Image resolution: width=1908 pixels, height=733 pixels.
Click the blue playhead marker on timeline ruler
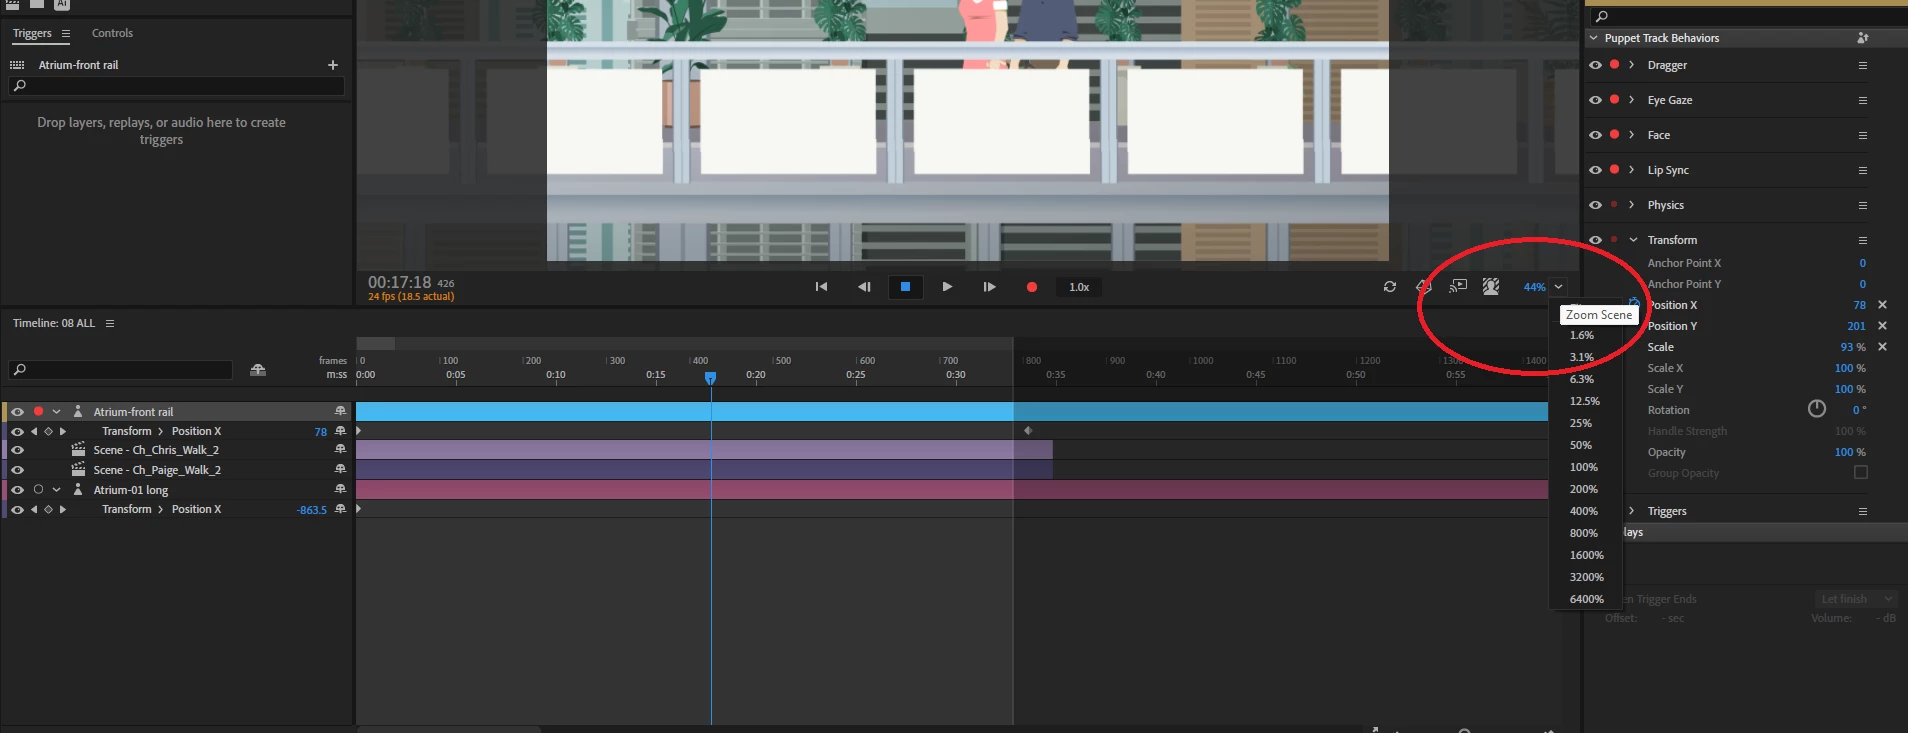click(710, 377)
